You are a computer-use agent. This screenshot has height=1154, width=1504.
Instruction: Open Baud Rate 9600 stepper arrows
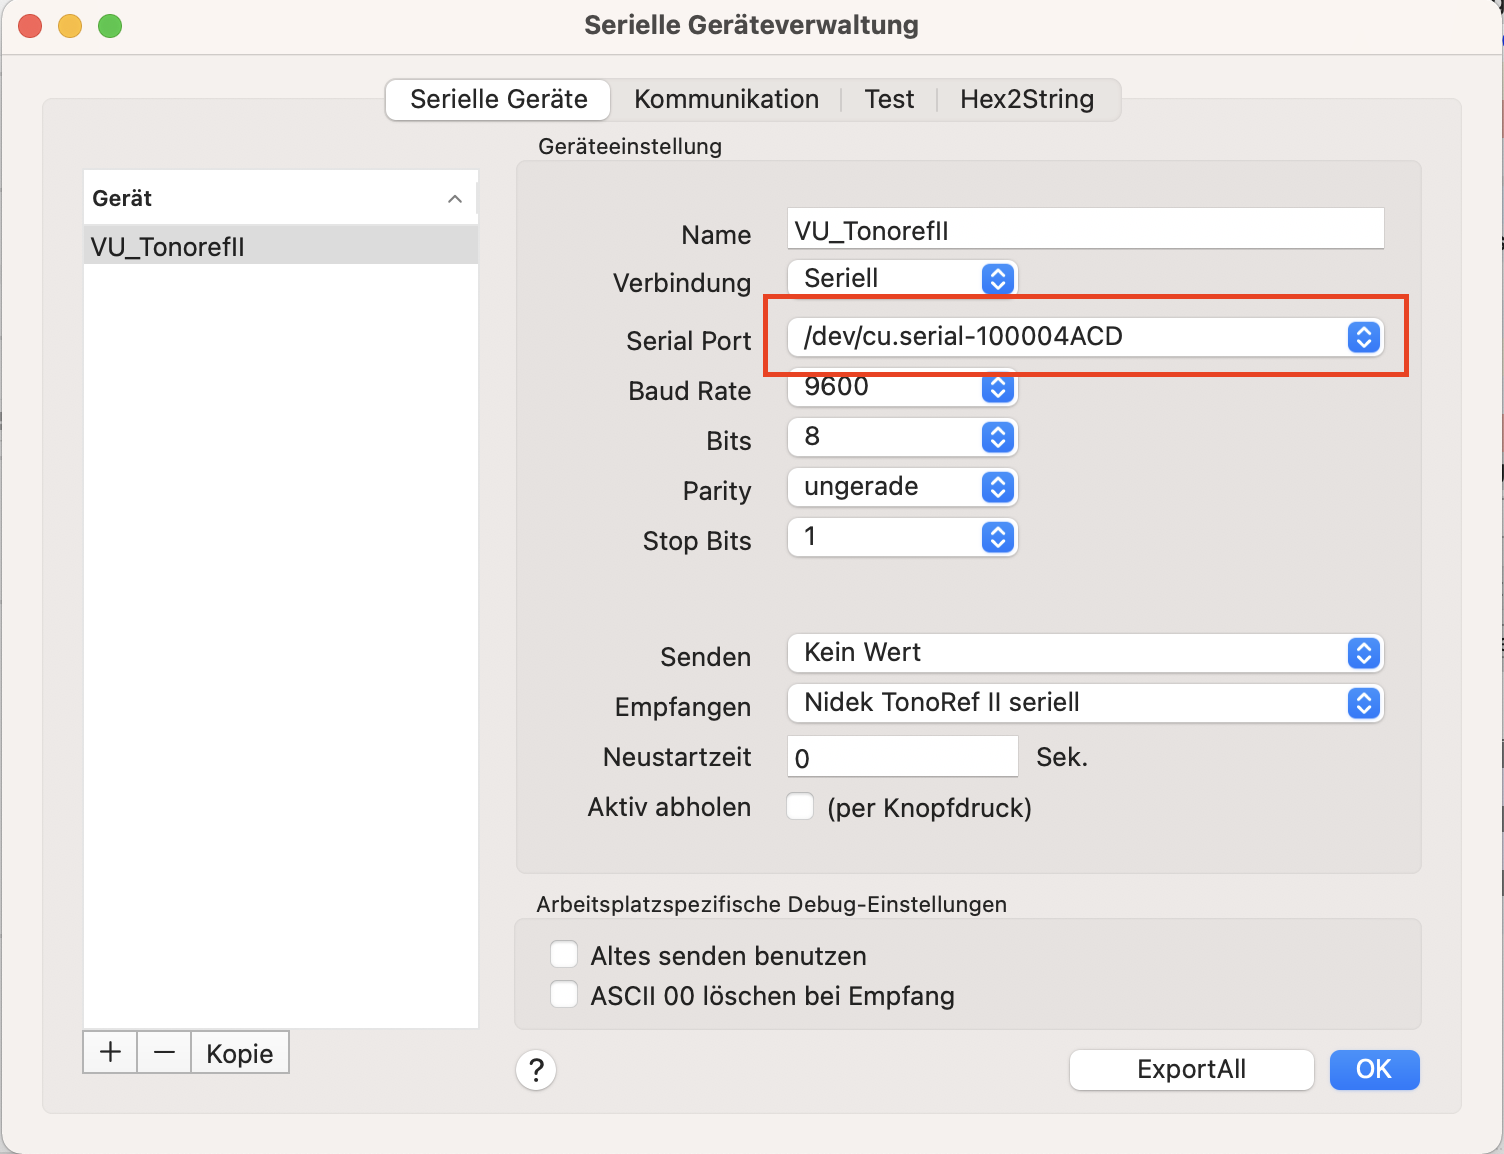tap(997, 387)
